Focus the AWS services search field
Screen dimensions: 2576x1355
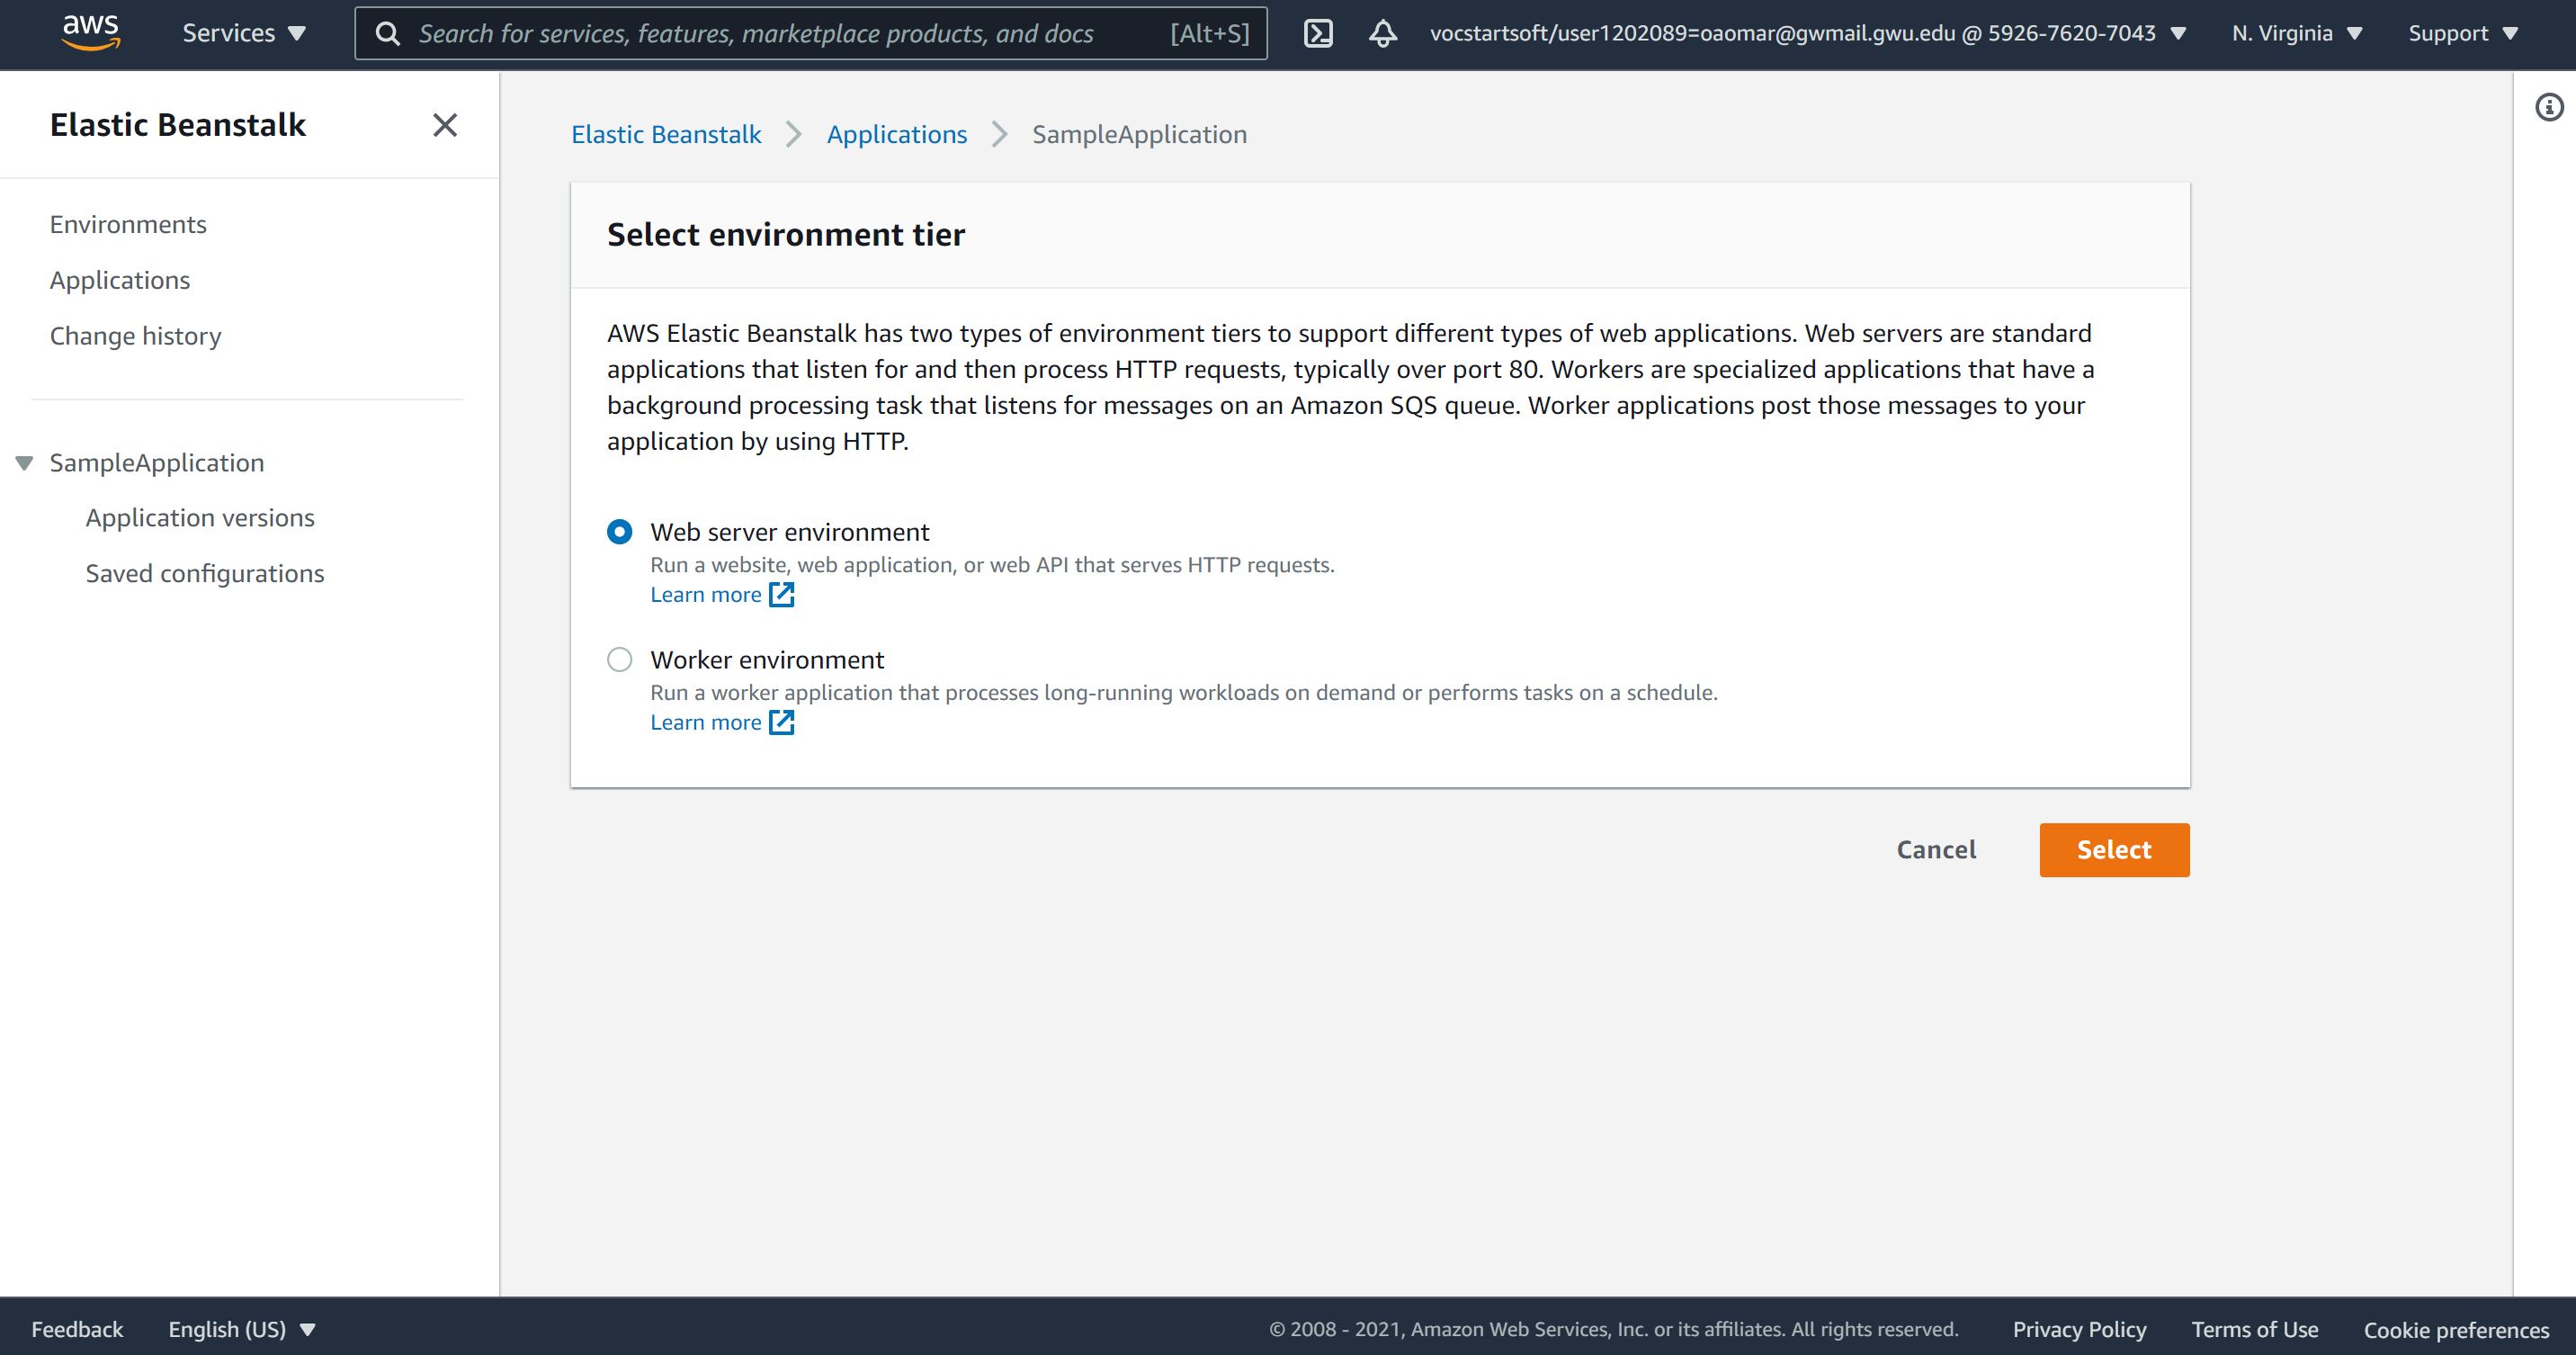click(x=811, y=33)
